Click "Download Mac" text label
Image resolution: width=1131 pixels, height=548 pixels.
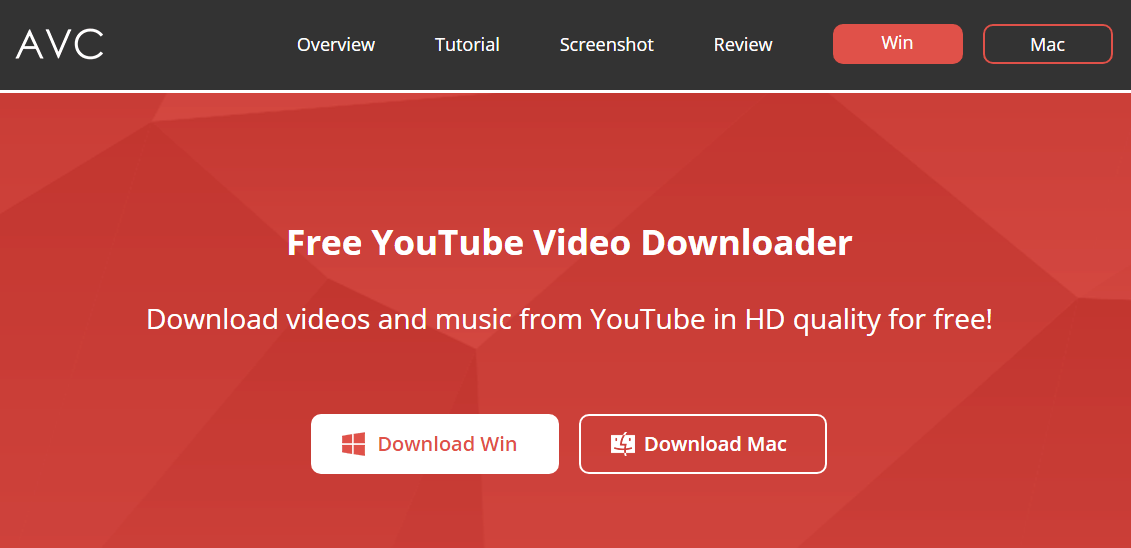tap(716, 444)
